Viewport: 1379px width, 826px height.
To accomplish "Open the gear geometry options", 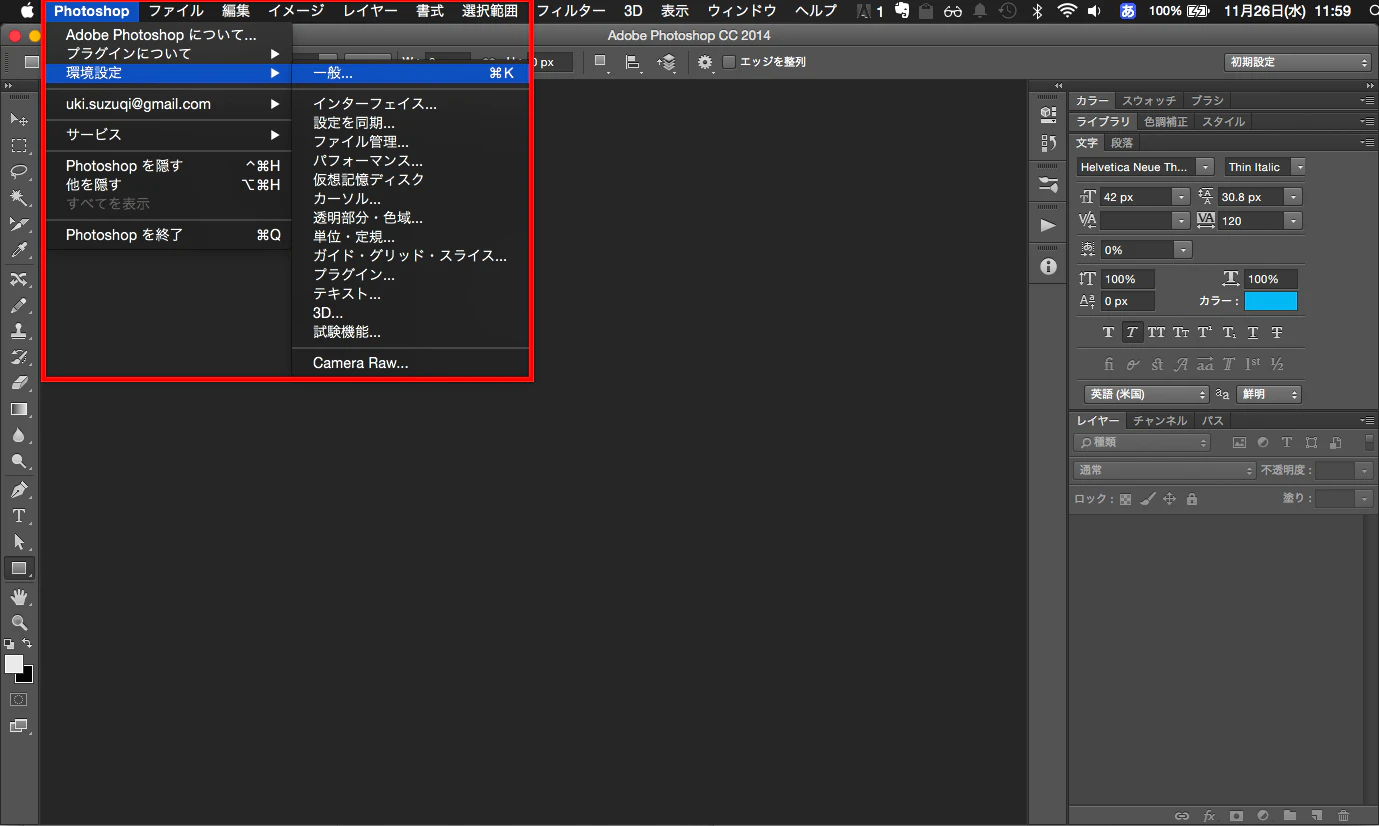I will (x=706, y=62).
